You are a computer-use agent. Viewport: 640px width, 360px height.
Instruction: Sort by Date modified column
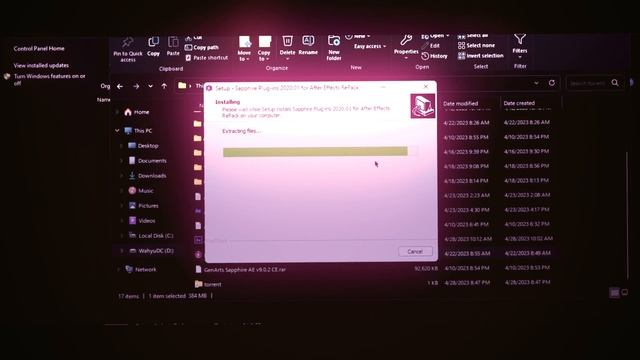tap(460, 104)
